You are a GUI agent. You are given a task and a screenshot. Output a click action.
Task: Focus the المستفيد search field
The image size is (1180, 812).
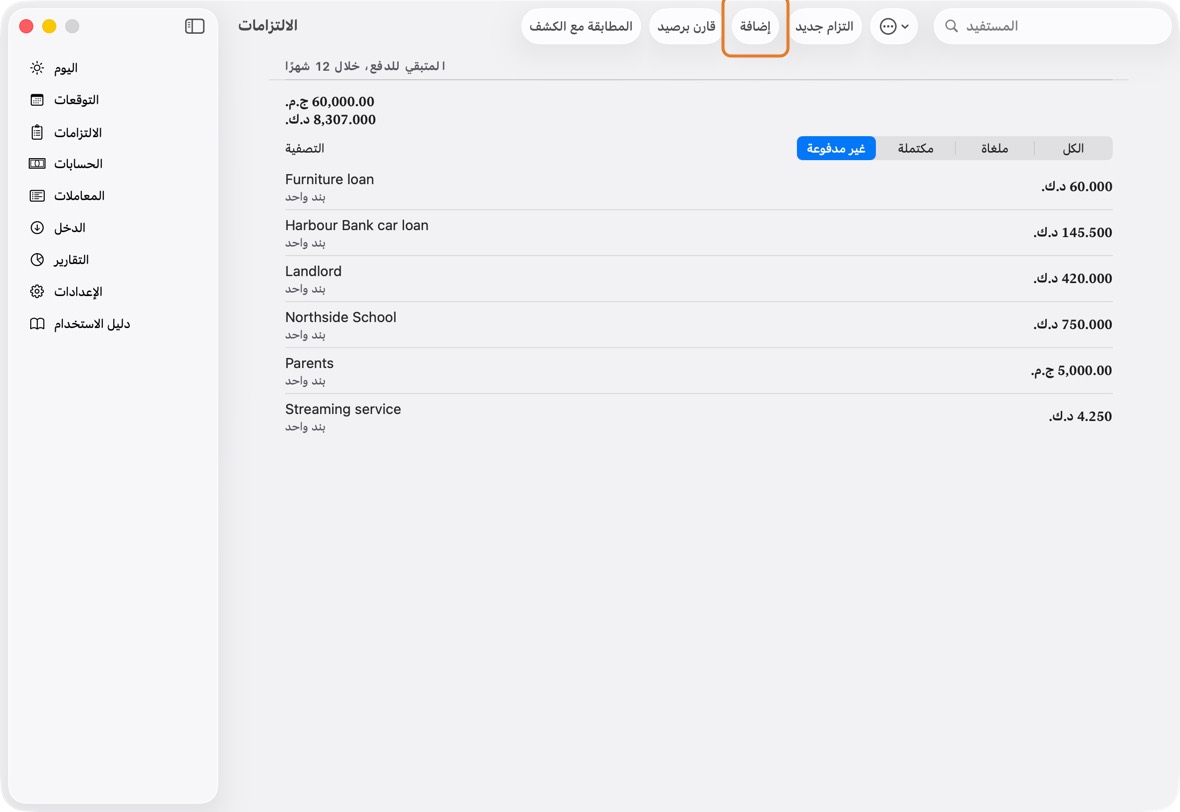click(x=1053, y=26)
